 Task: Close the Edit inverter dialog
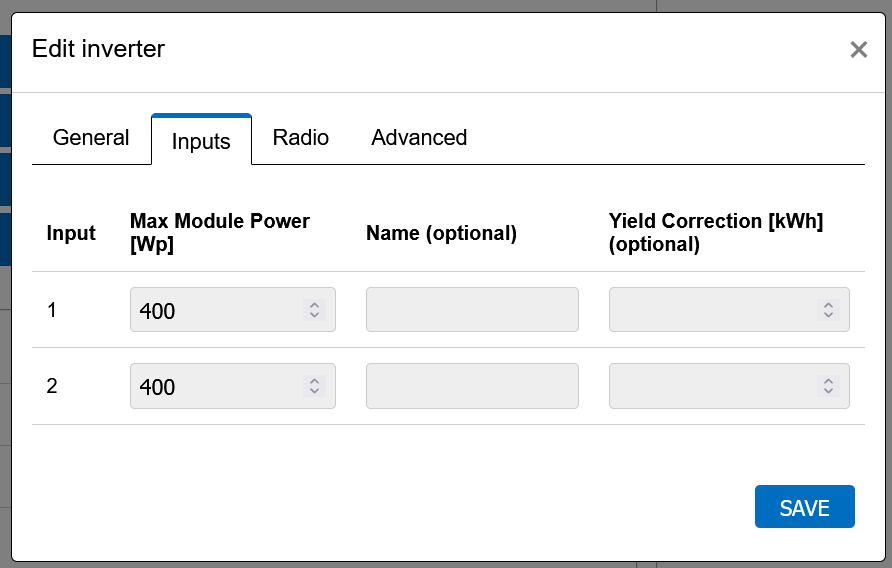point(858,50)
